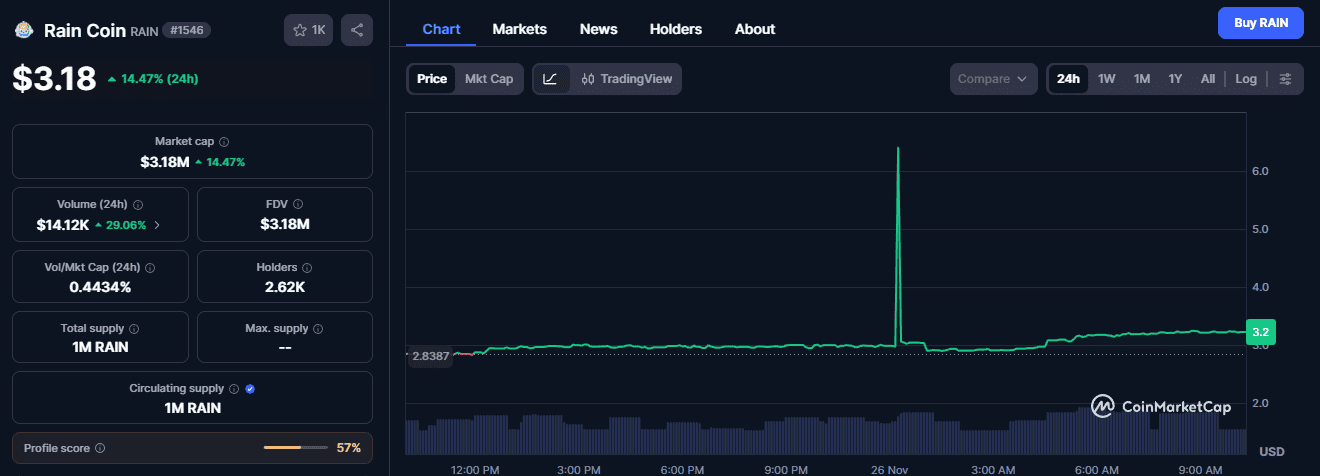
Task: Select the 1Y time range button
Action: click(x=1175, y=79)
